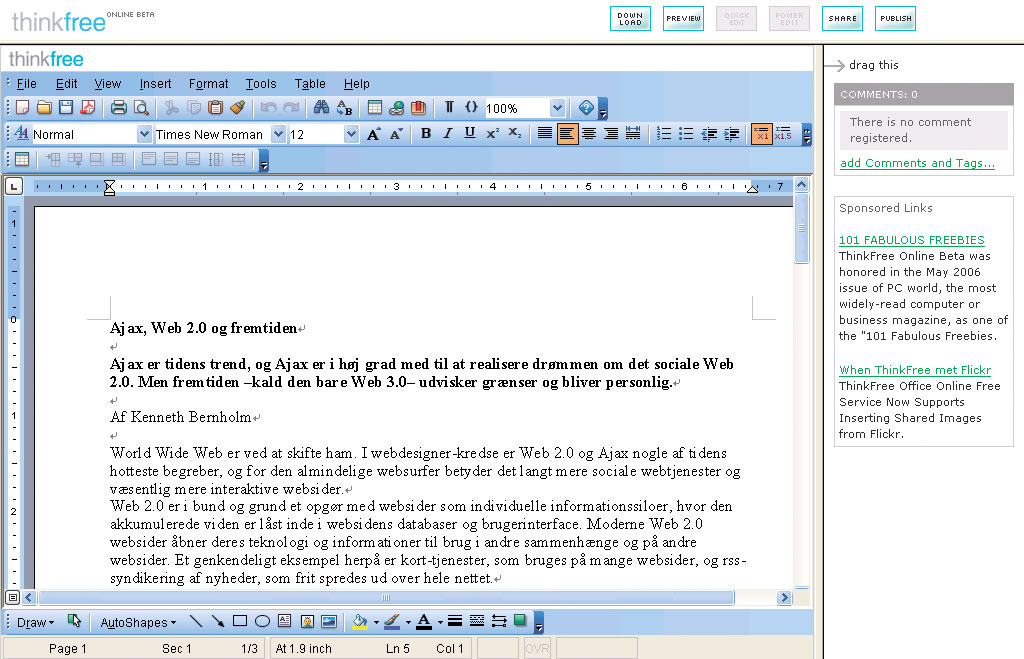
Task: Print the document
Action: point(118,108)
